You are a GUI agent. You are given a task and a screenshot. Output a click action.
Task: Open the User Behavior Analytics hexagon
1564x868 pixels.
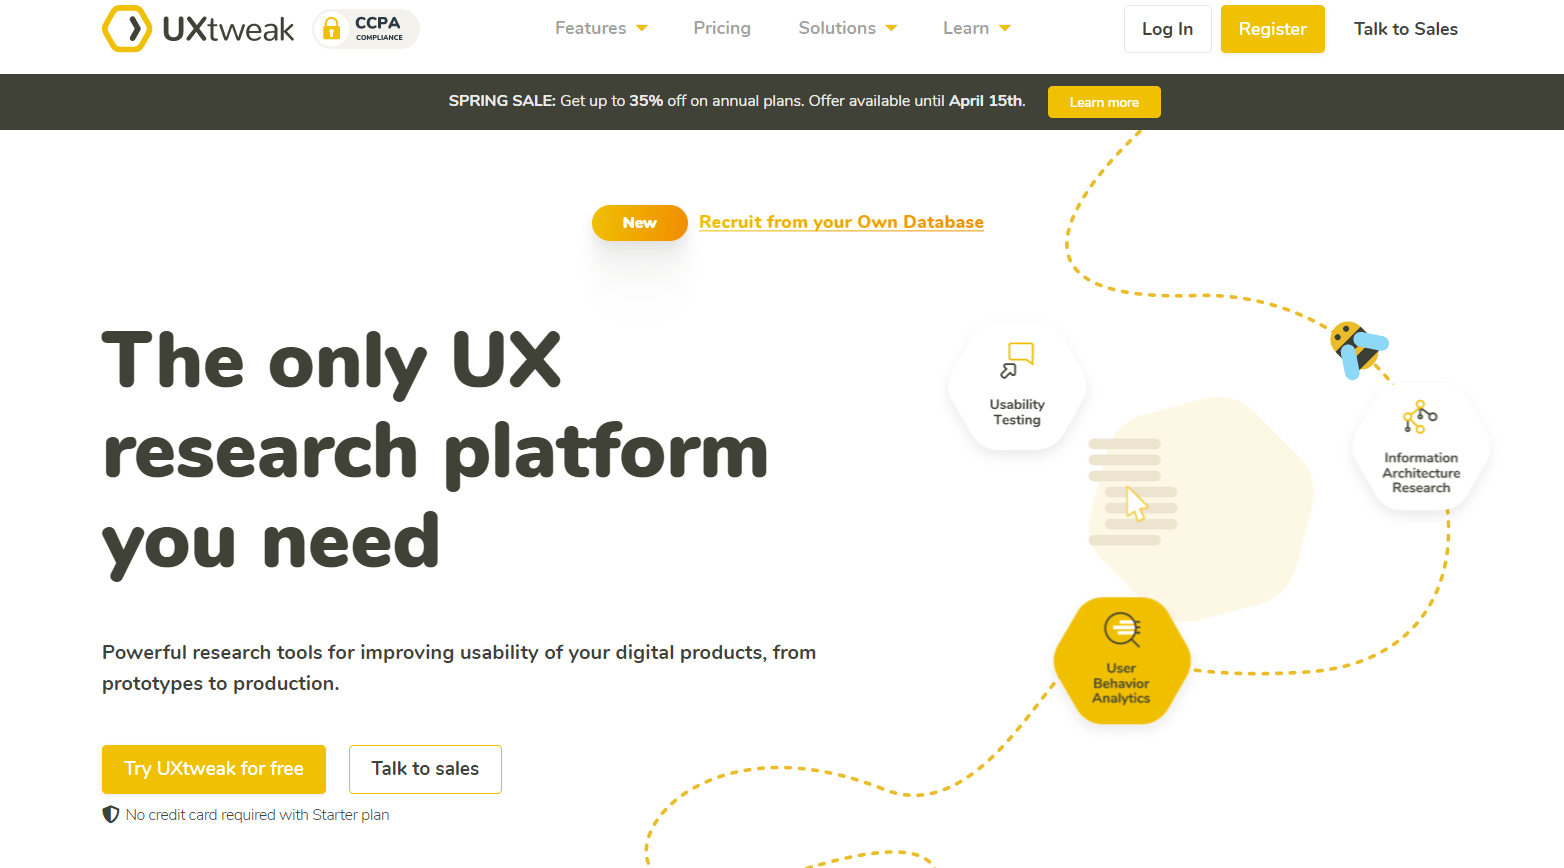[1121, 661]
